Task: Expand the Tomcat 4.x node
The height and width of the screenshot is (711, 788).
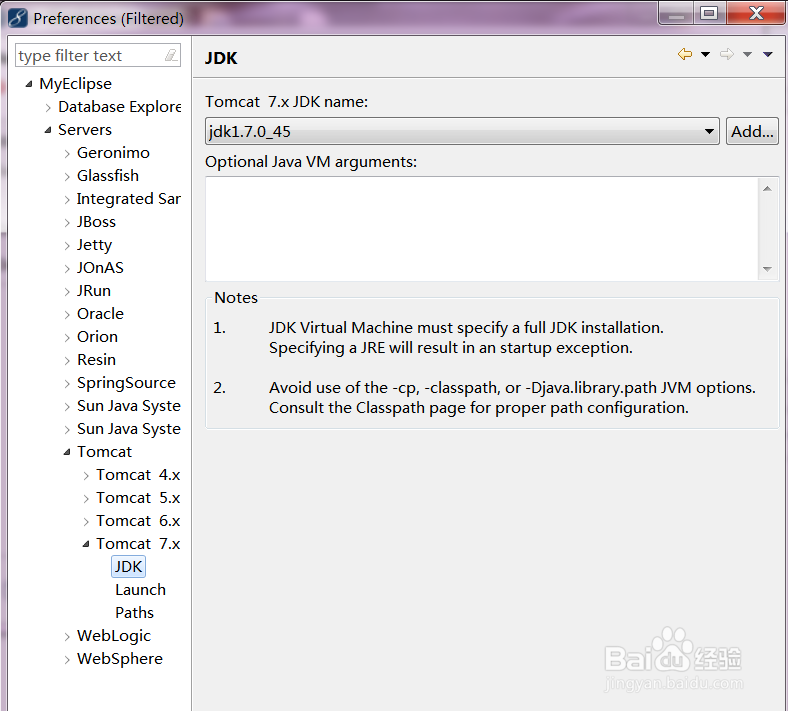Action: point(86,476)
